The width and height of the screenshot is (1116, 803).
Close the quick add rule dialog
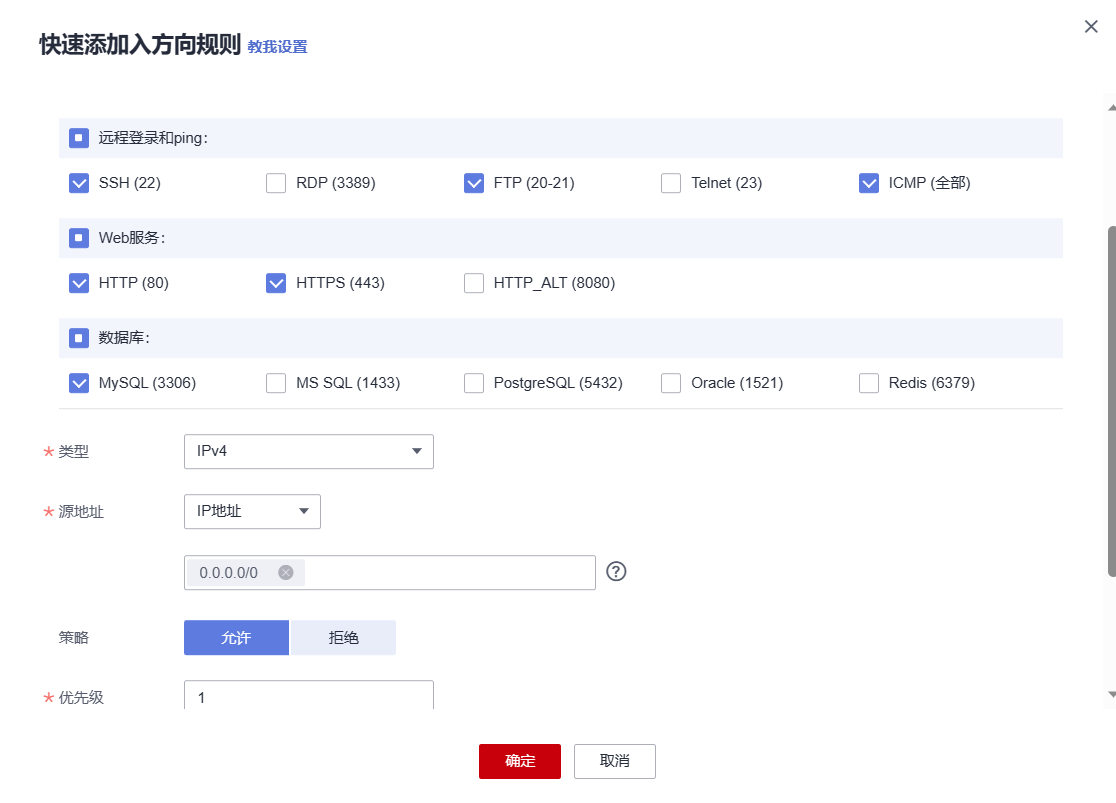pos(1091,27)
